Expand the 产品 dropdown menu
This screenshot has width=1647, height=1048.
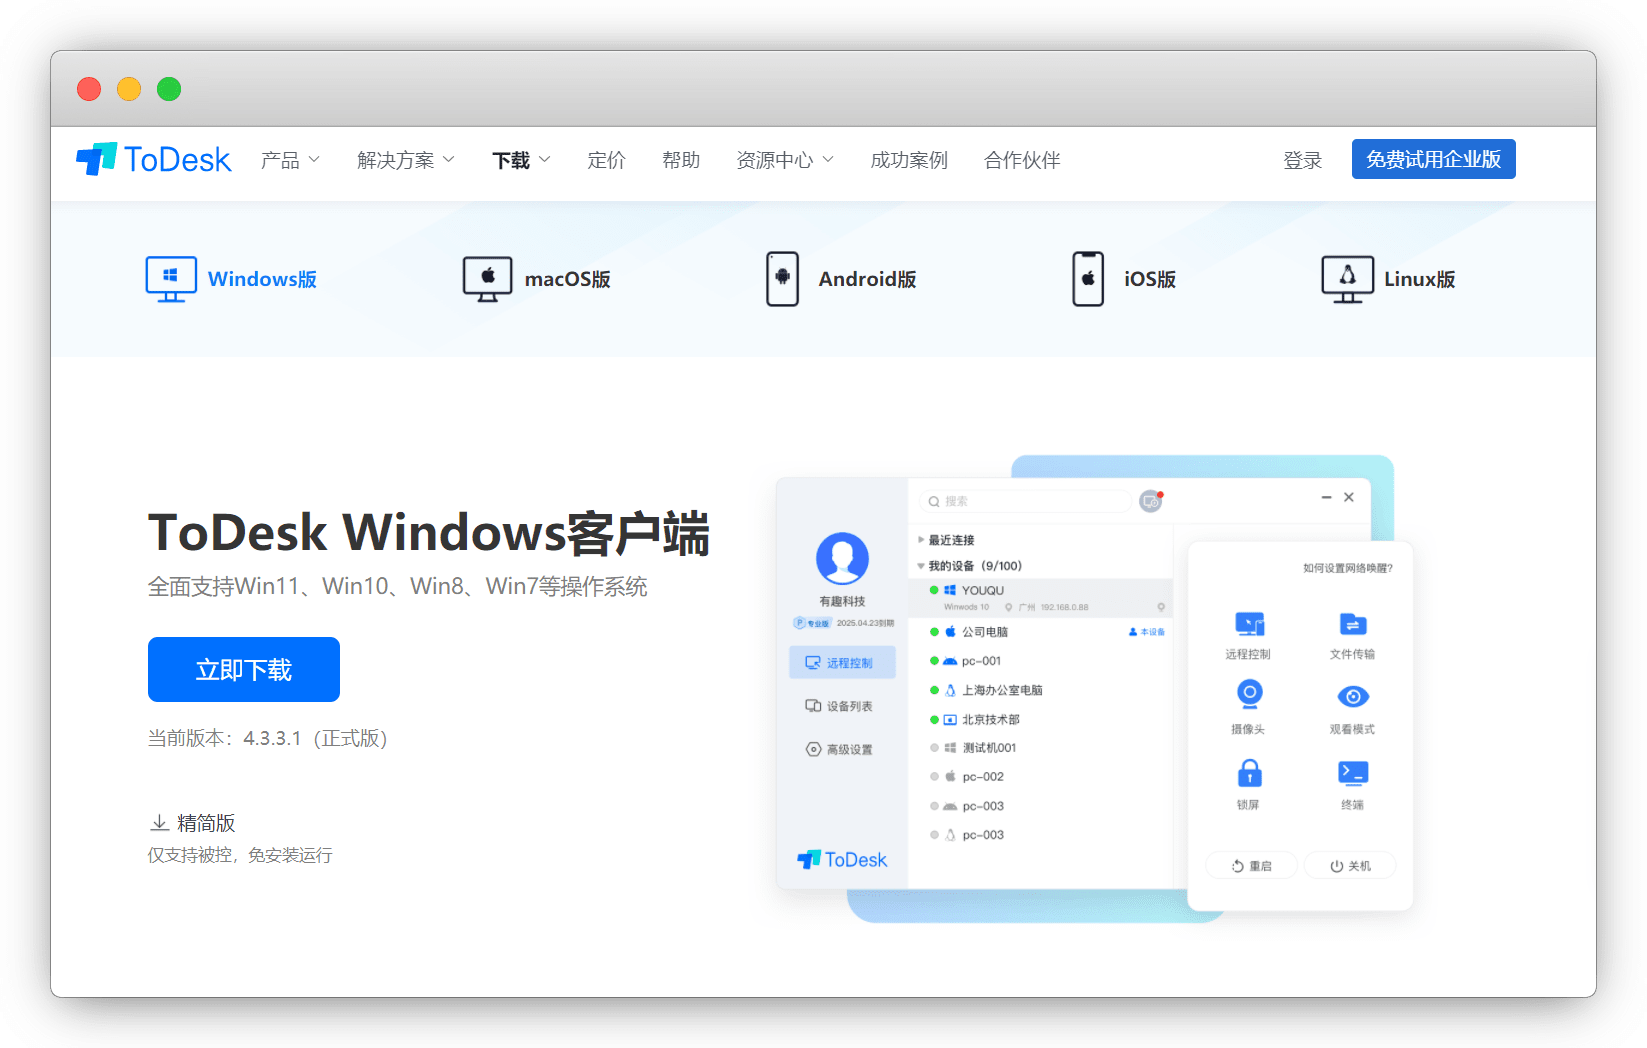(x=290, y=160)
